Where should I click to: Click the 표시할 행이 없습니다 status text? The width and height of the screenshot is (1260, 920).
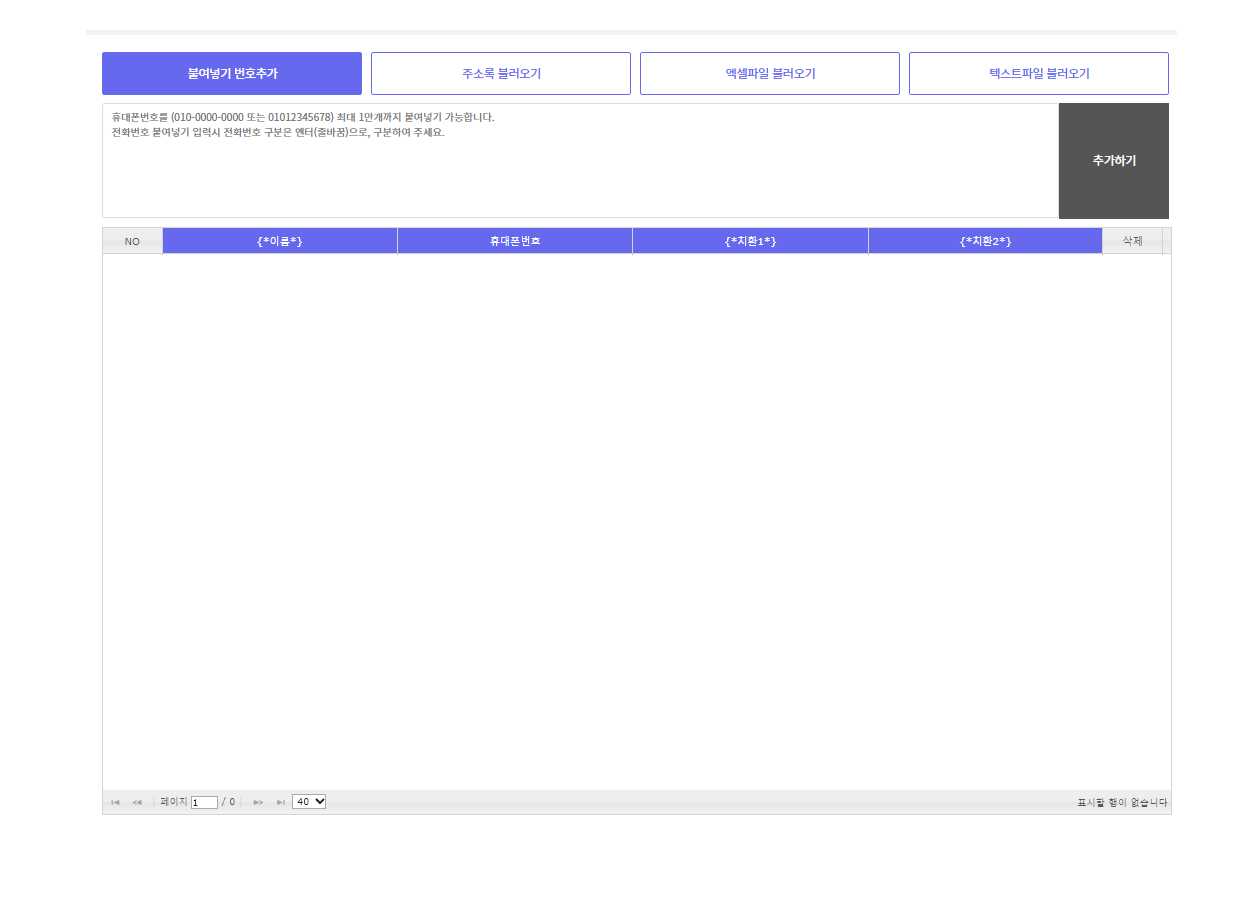coord(1121,802)
